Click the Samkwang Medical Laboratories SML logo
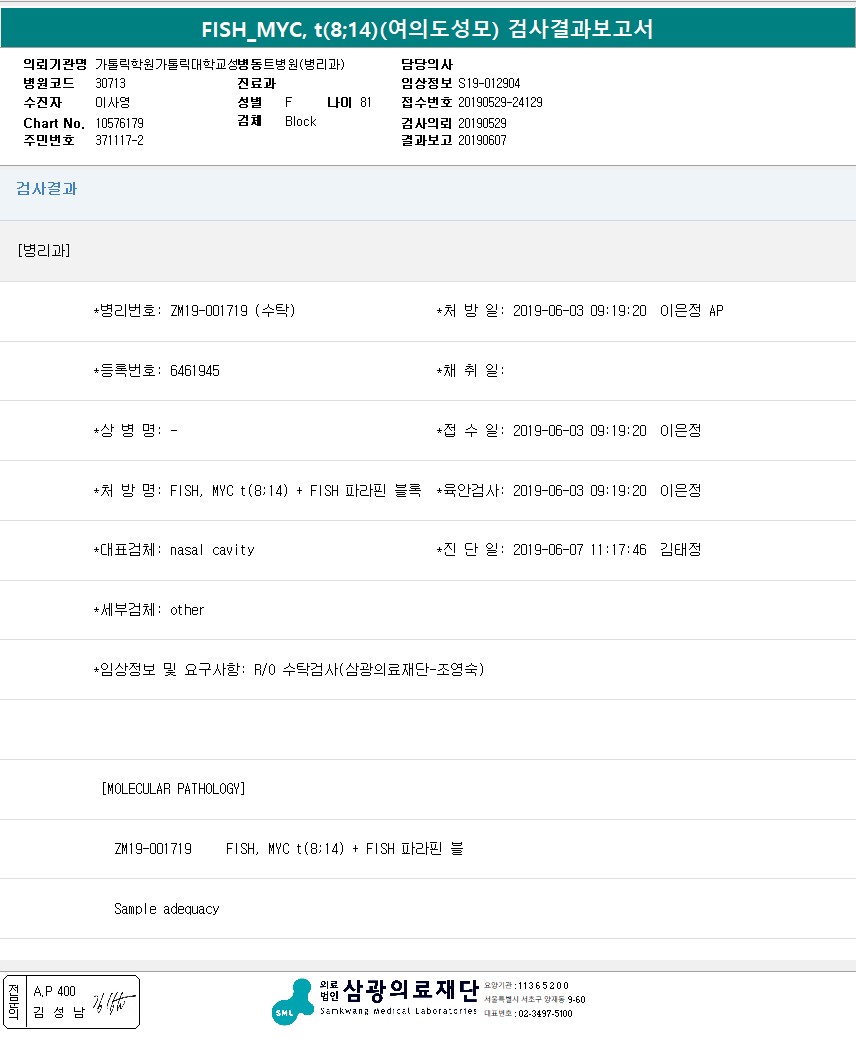856x1040 pixels. coord(292,1002)
